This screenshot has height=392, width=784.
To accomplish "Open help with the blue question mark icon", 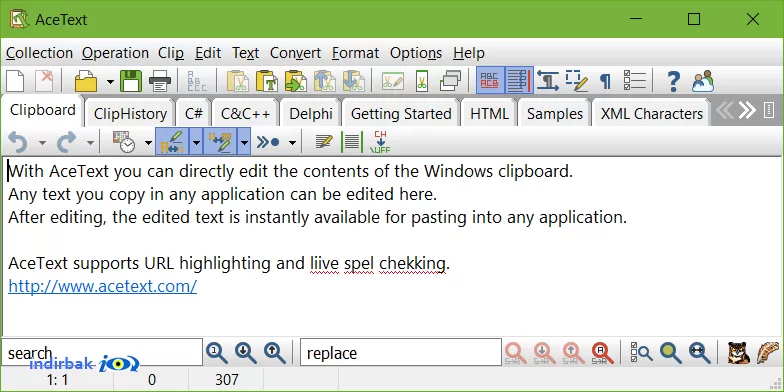I will pos(674,81).
